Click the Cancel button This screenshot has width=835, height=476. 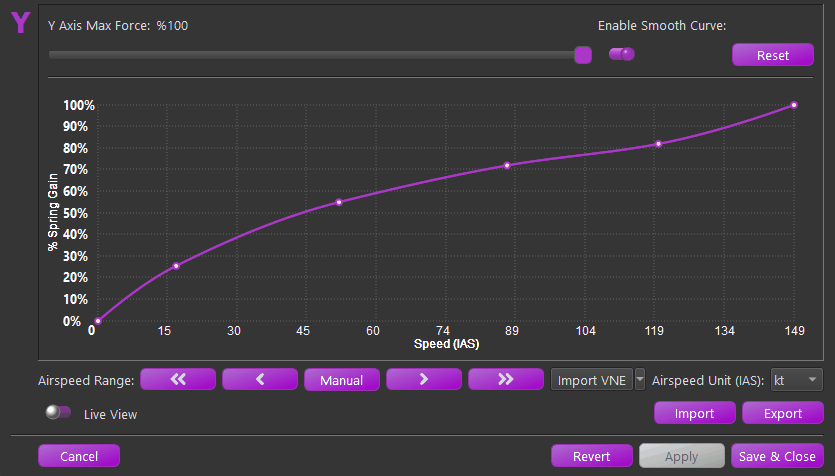(79, 456)
